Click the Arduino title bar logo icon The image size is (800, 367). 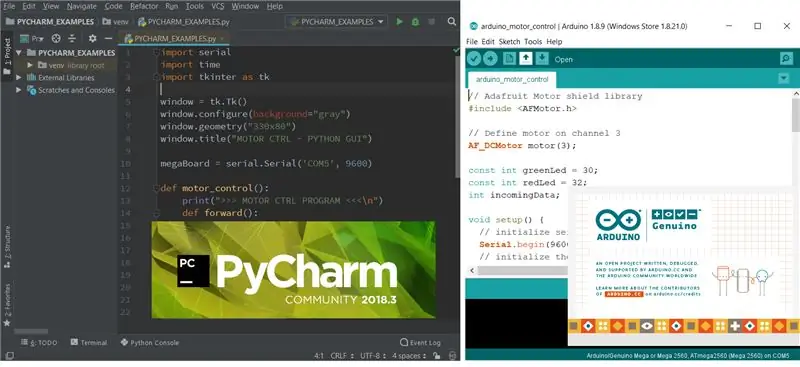coord(473,26)
